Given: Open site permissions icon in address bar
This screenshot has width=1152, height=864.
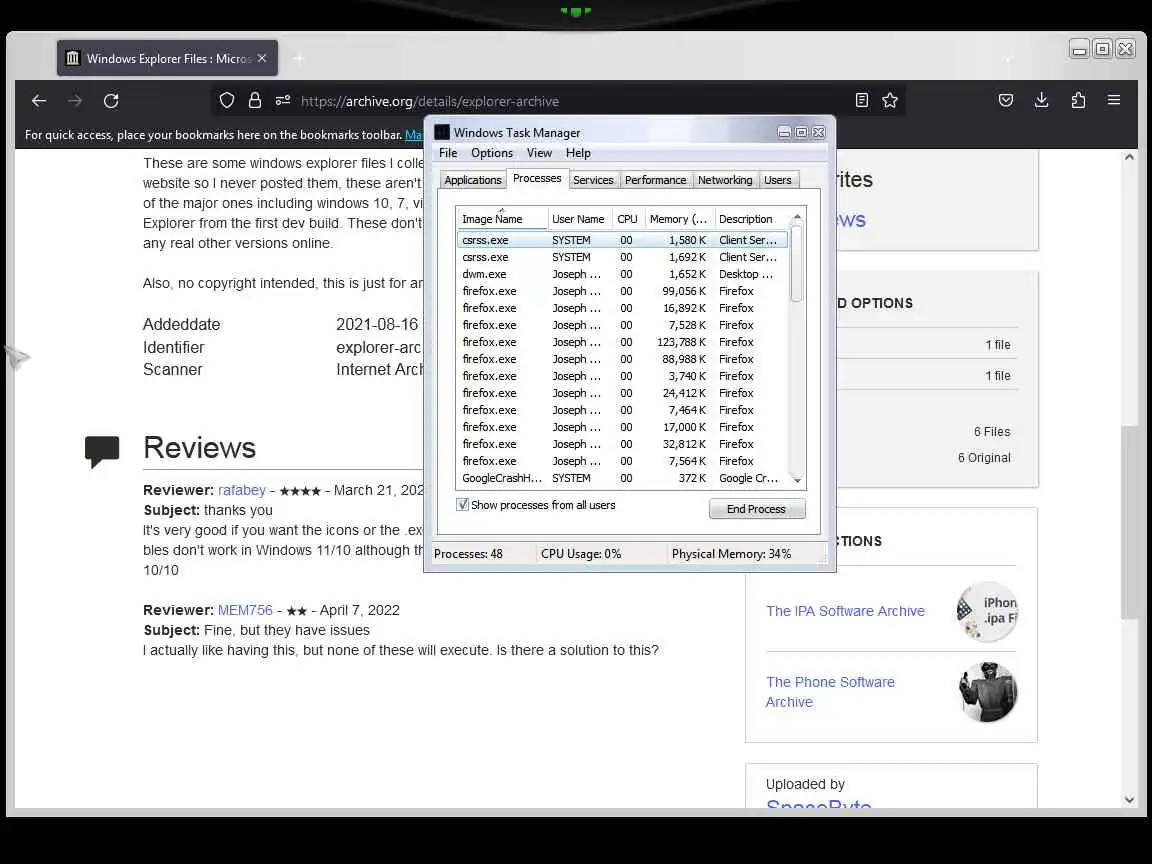Looking at the screenshot, I should (x=283, y=101).
